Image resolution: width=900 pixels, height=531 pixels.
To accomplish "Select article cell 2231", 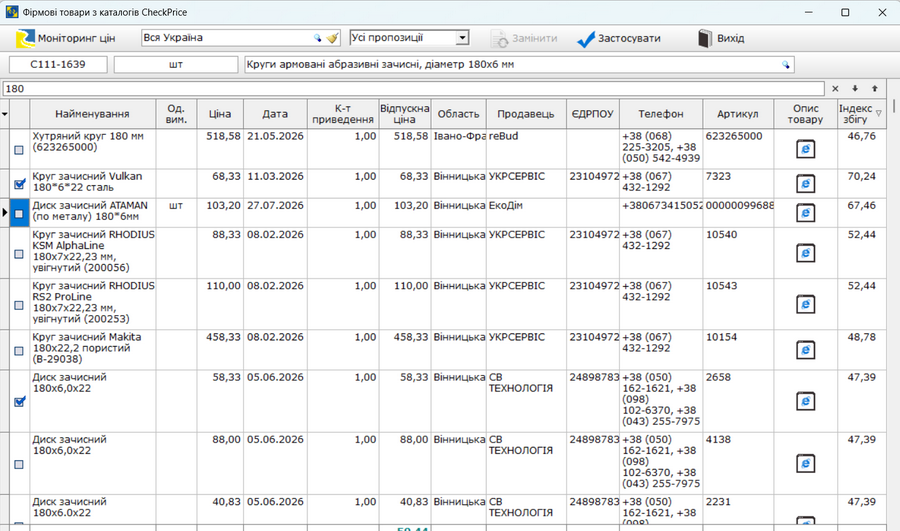I will click(x=738, y=509).
